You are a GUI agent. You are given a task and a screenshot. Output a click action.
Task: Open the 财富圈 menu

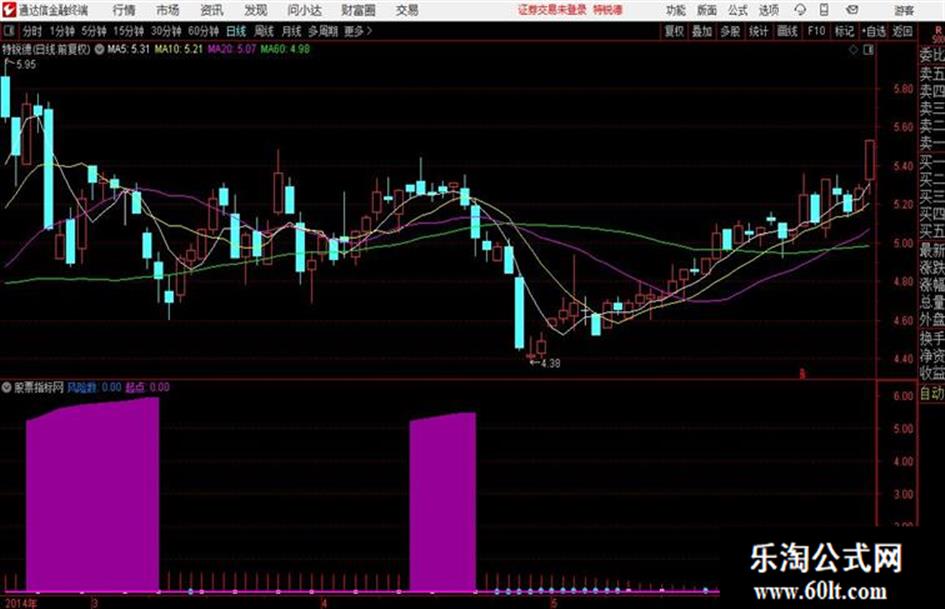(x=358, y=10)
